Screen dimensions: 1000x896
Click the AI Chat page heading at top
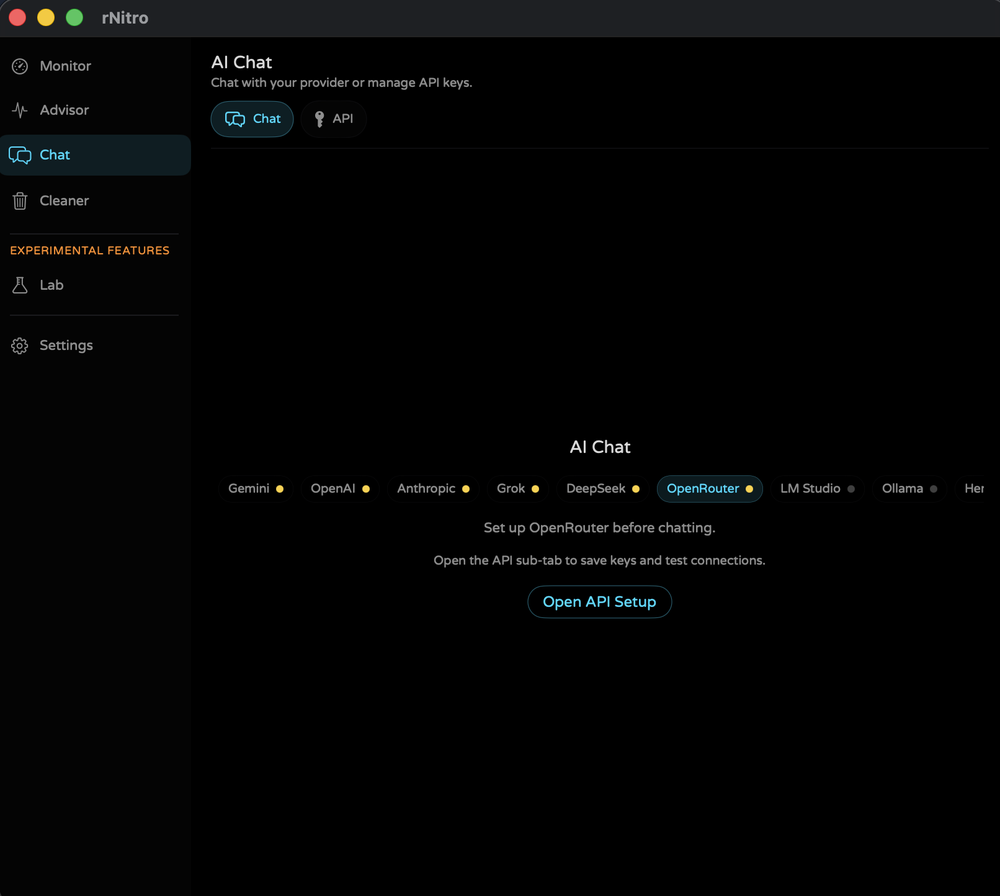pyautogui.click(x=242, y=62)
